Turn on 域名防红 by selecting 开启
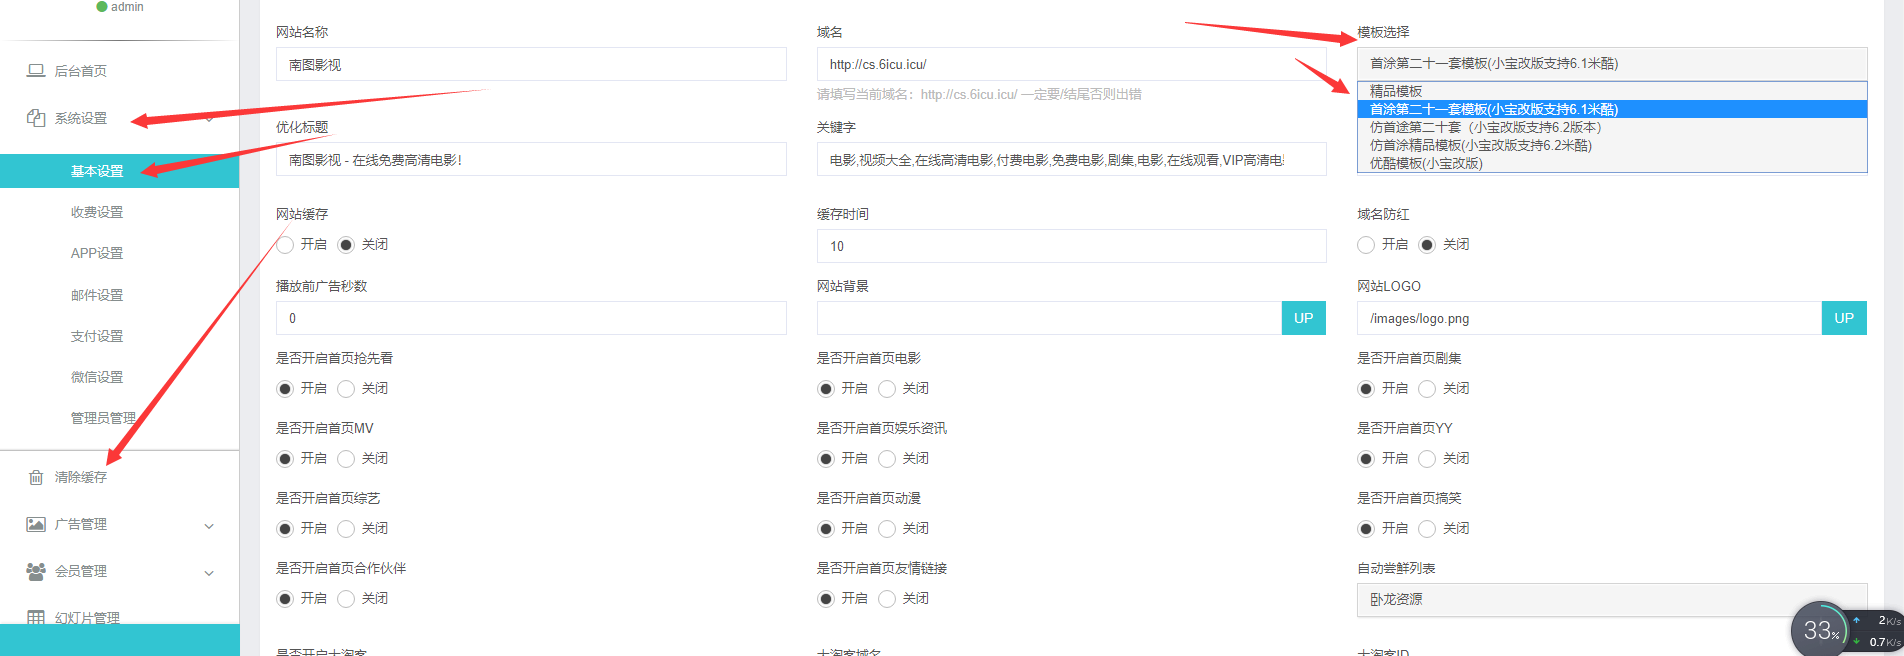1904x656 pixels. click(1366, 245)
